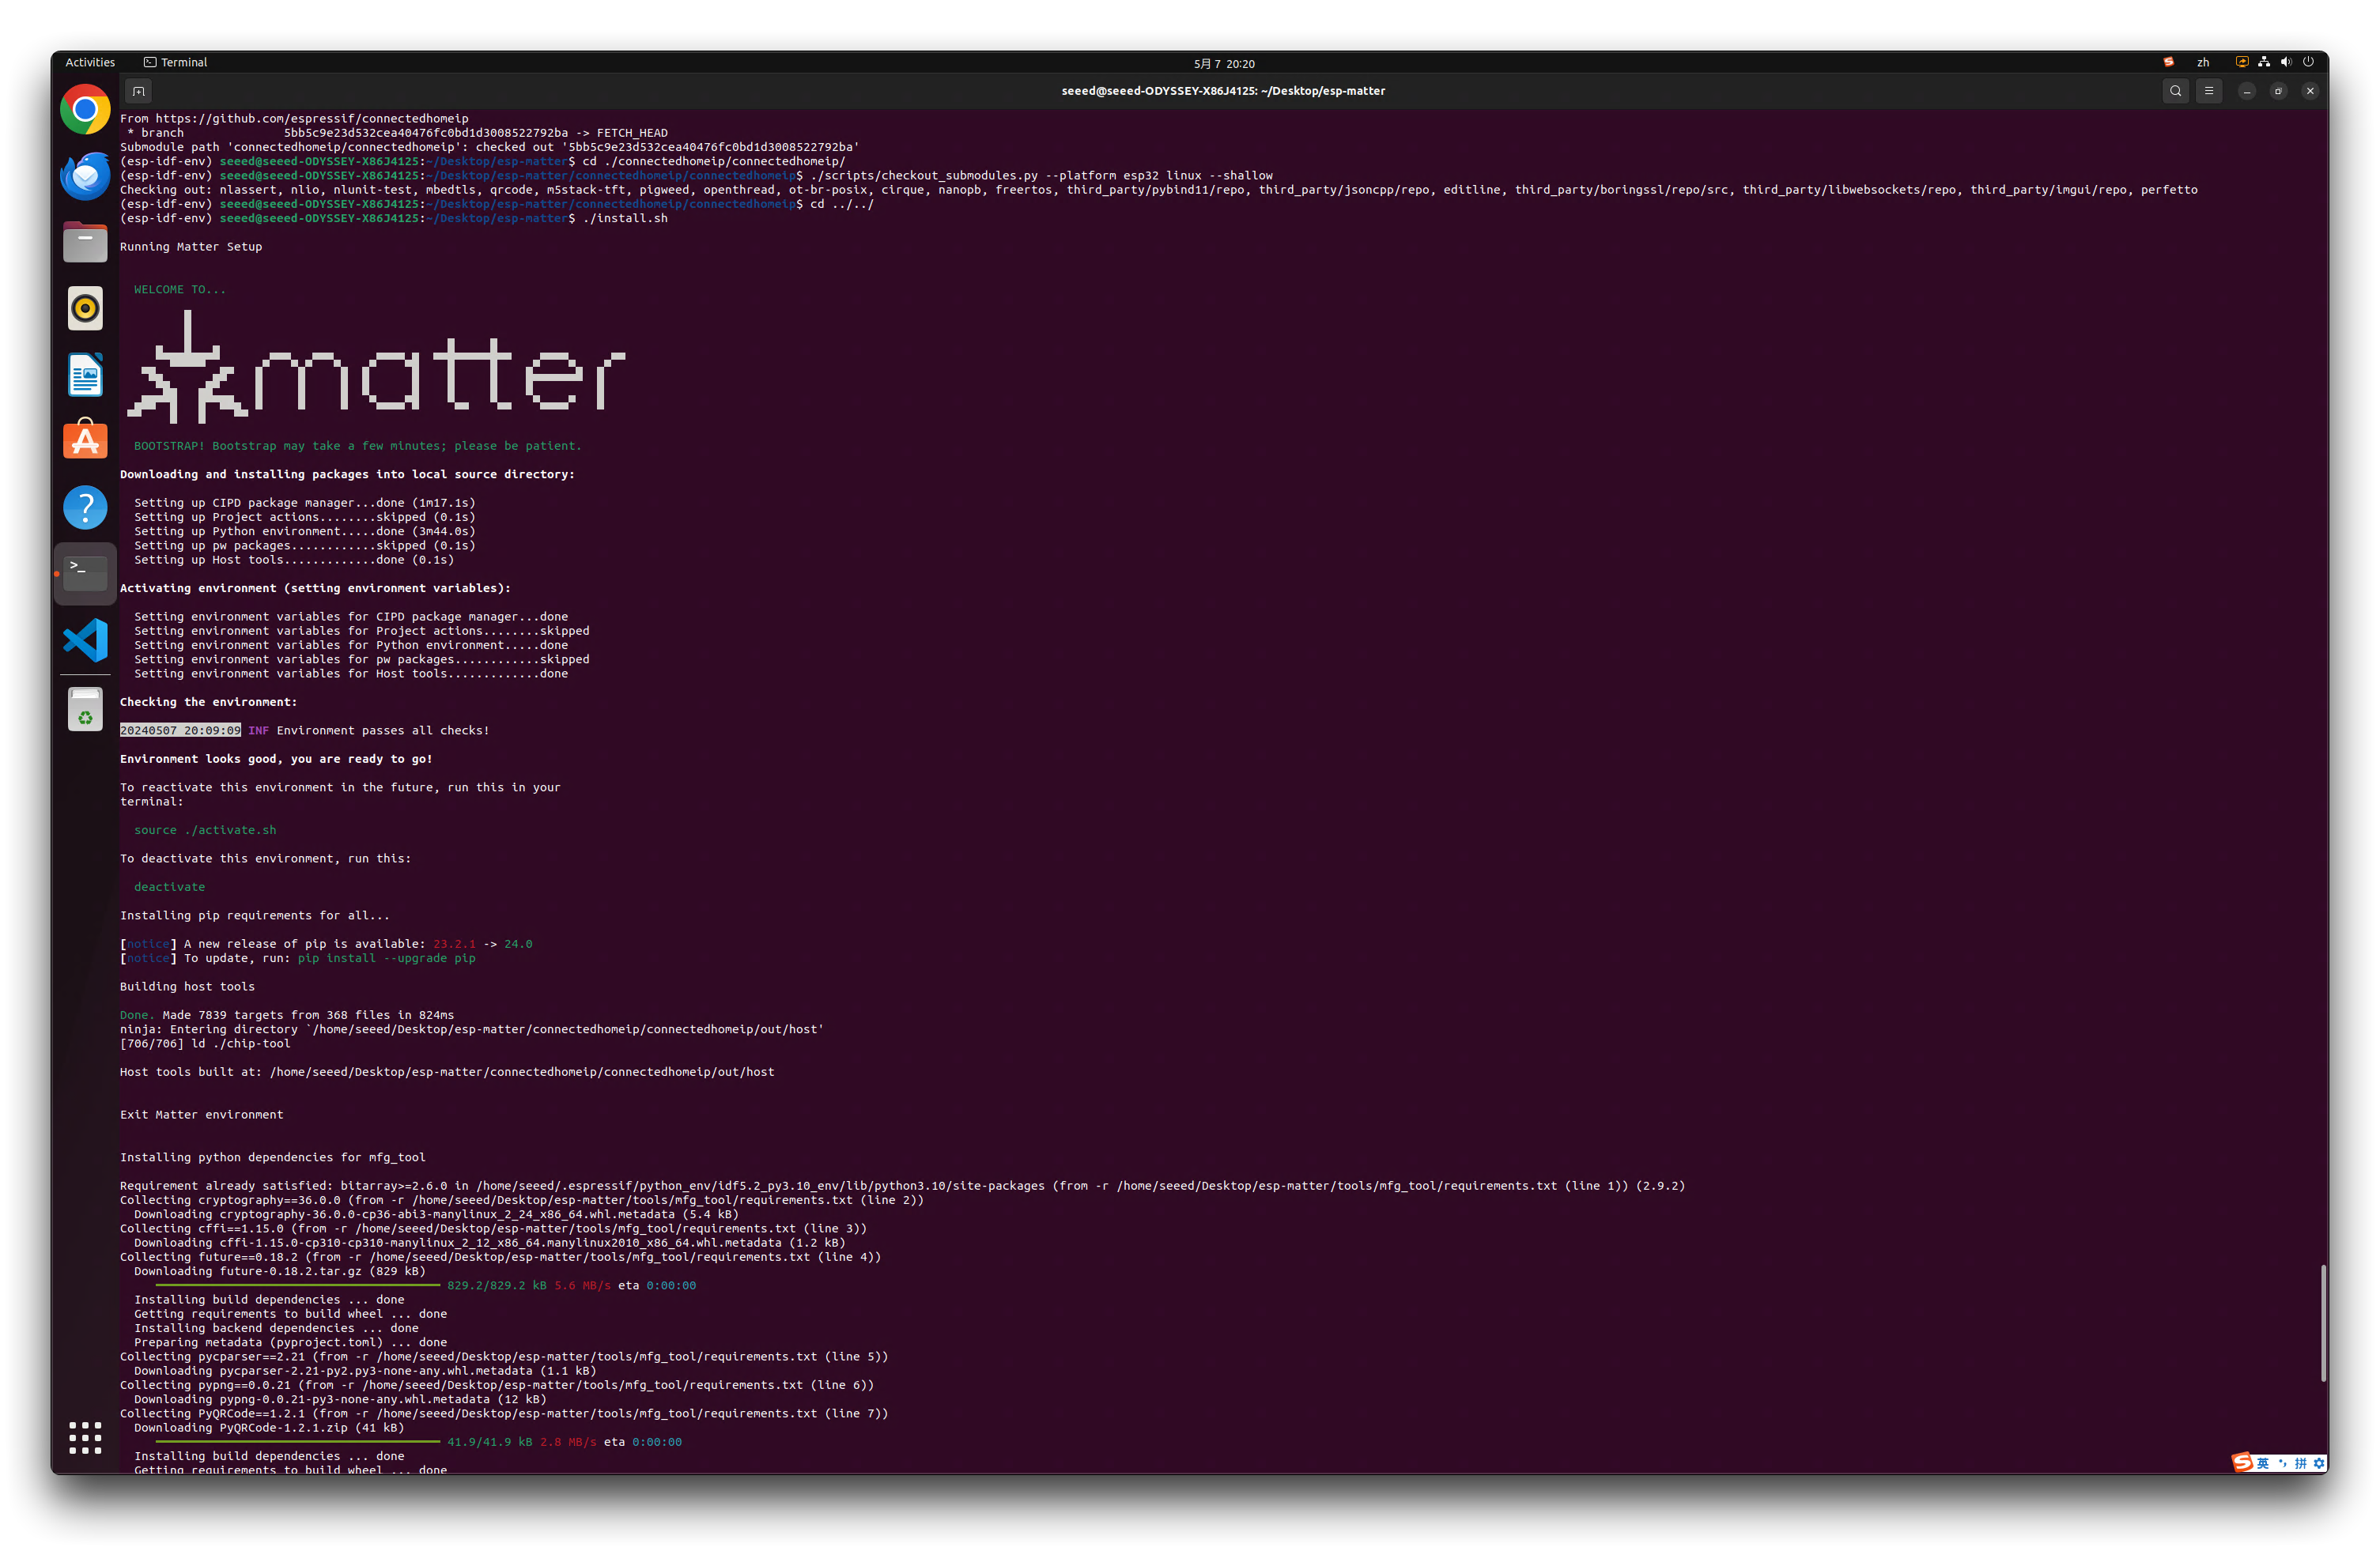The width and height of the screenshot is (2380, 1551).
Task: Open the Terminal app menu in top bar
Action: click(x=176, y=62)
